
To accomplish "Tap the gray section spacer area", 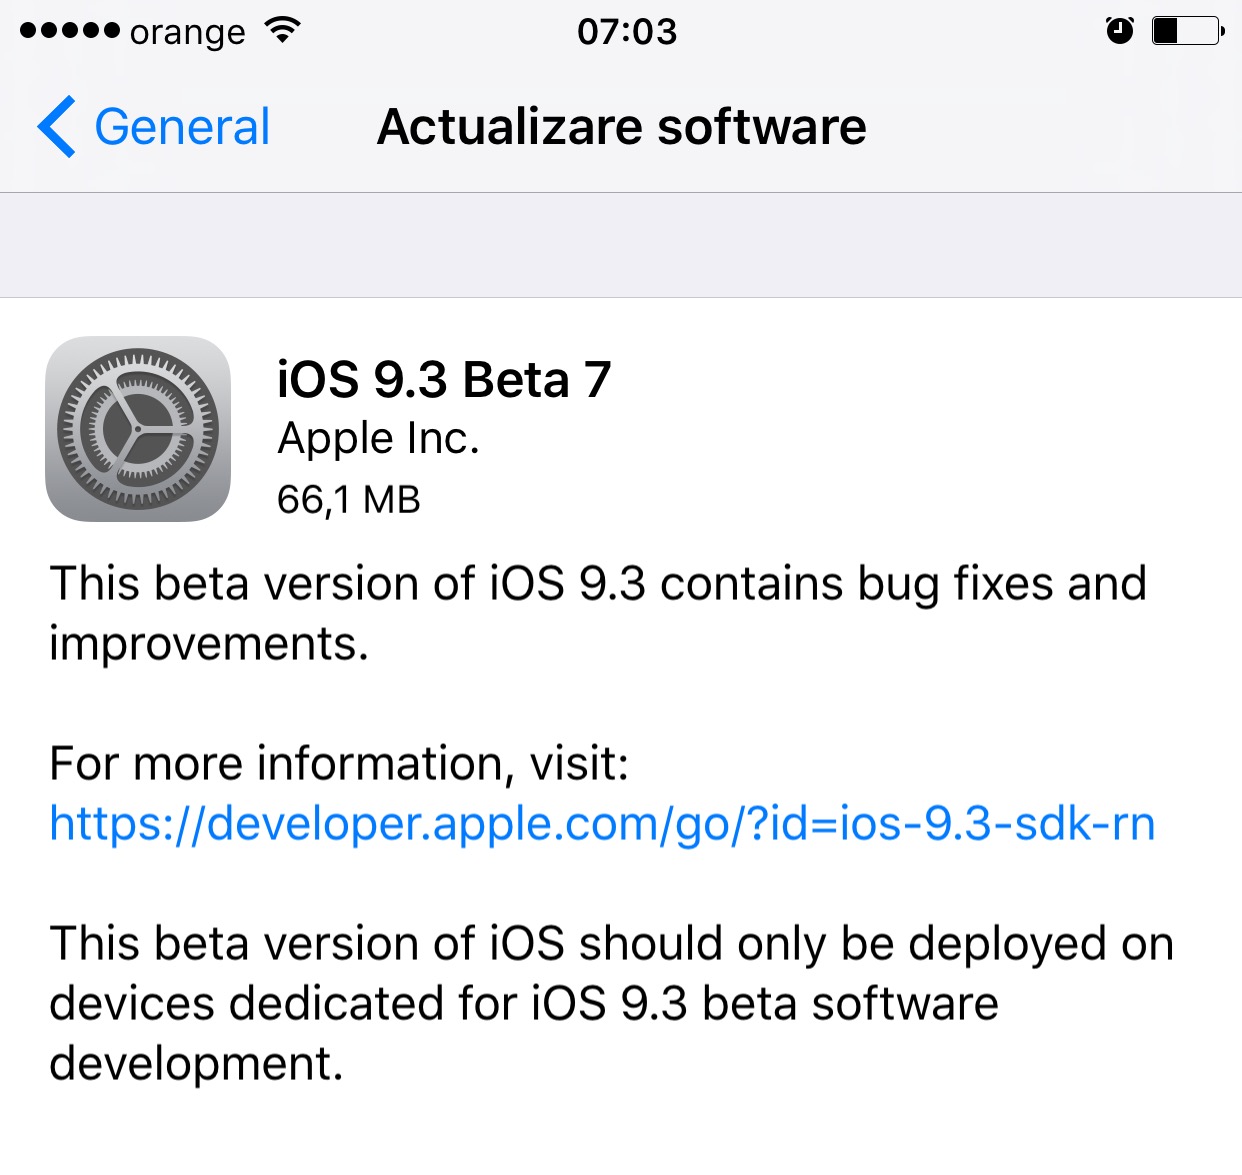I will pyautogui.click(x=621, y=245).
